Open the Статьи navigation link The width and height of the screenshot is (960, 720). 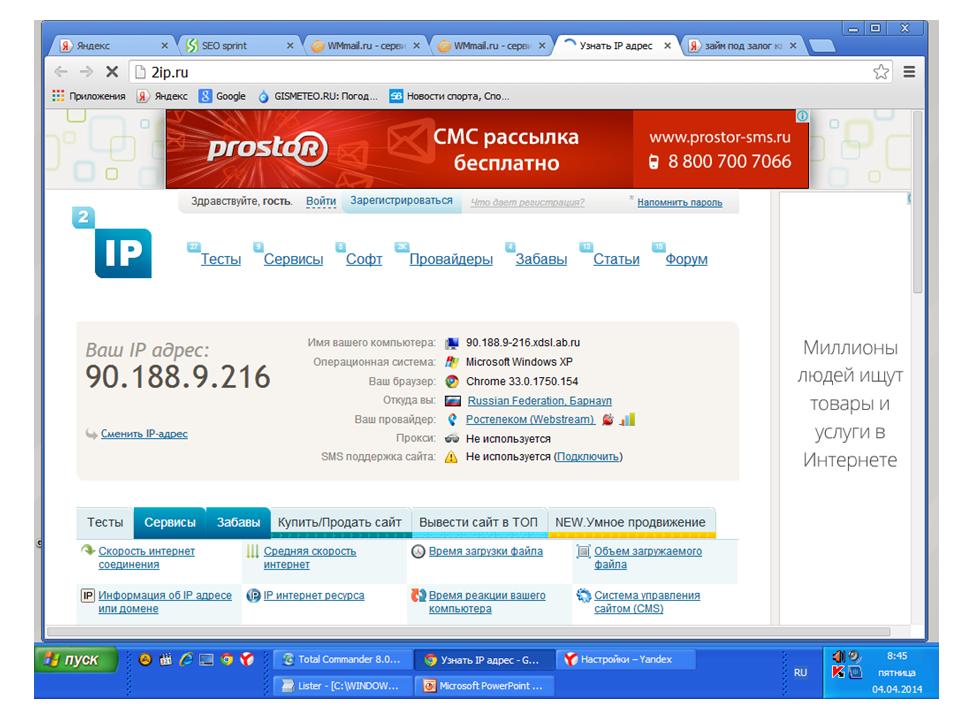point(616,259)
